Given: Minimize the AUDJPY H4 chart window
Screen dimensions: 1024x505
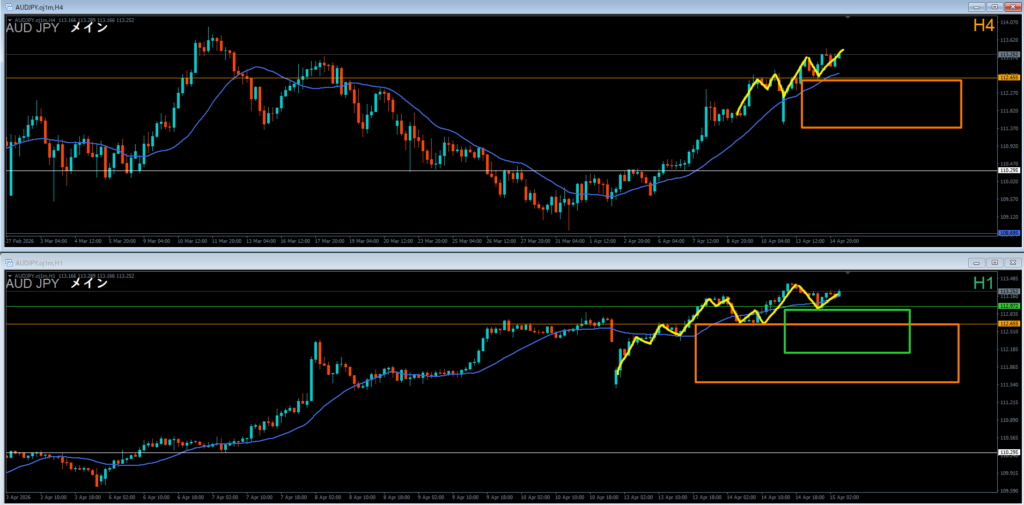Looking at the screenshot, I should [978, 6].
